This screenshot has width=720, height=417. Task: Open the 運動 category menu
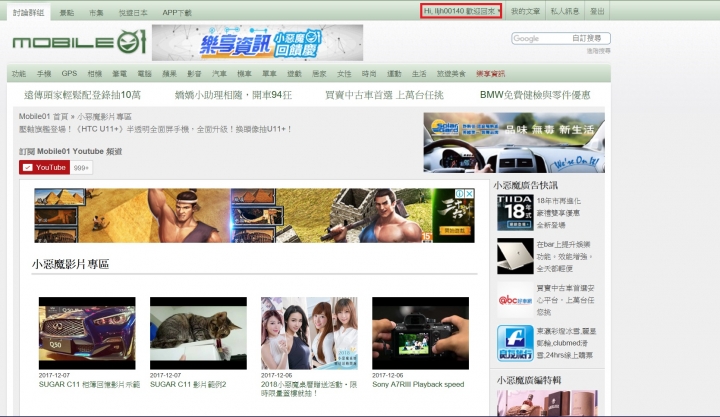394,73
